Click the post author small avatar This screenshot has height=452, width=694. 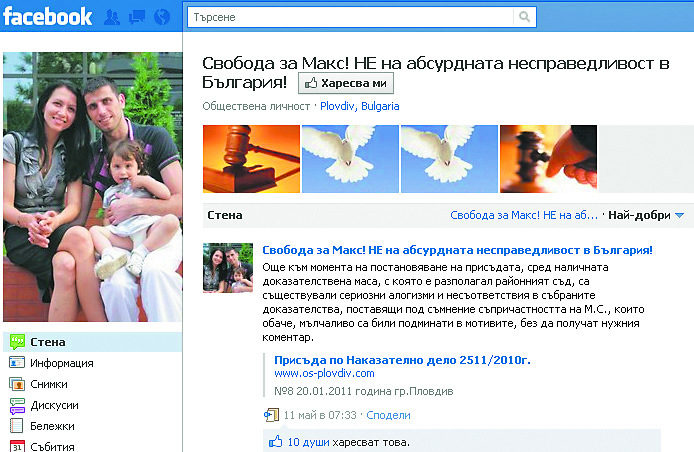pos(228,268)
